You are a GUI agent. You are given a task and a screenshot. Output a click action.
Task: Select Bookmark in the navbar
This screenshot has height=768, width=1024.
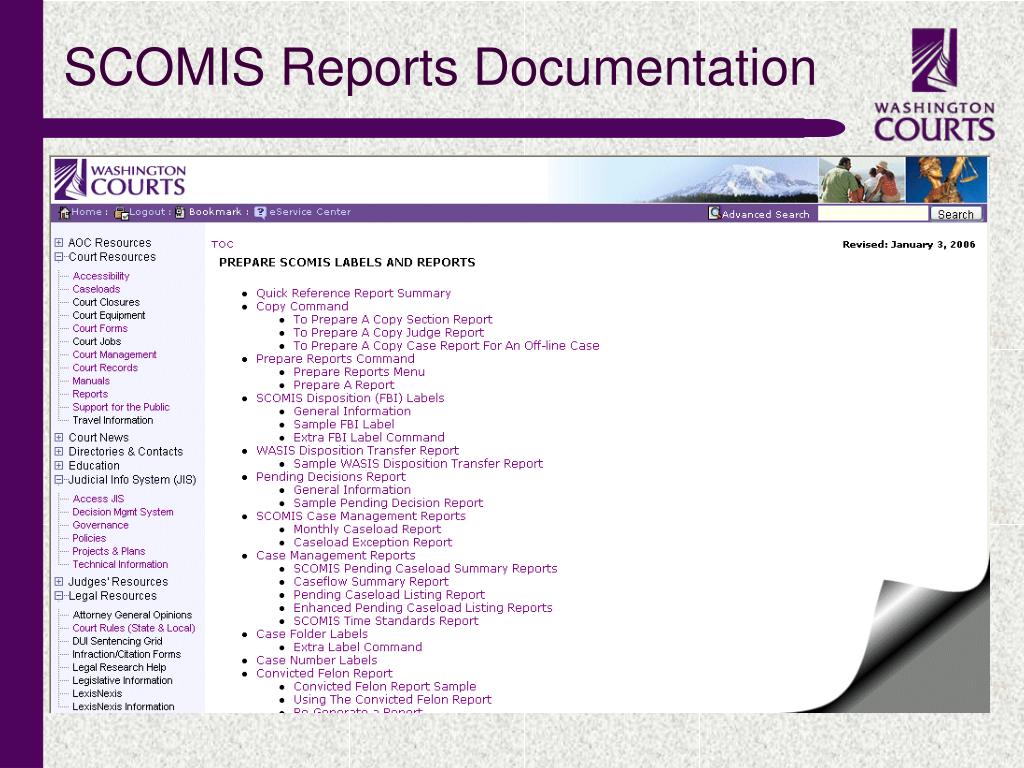point(215,212)
